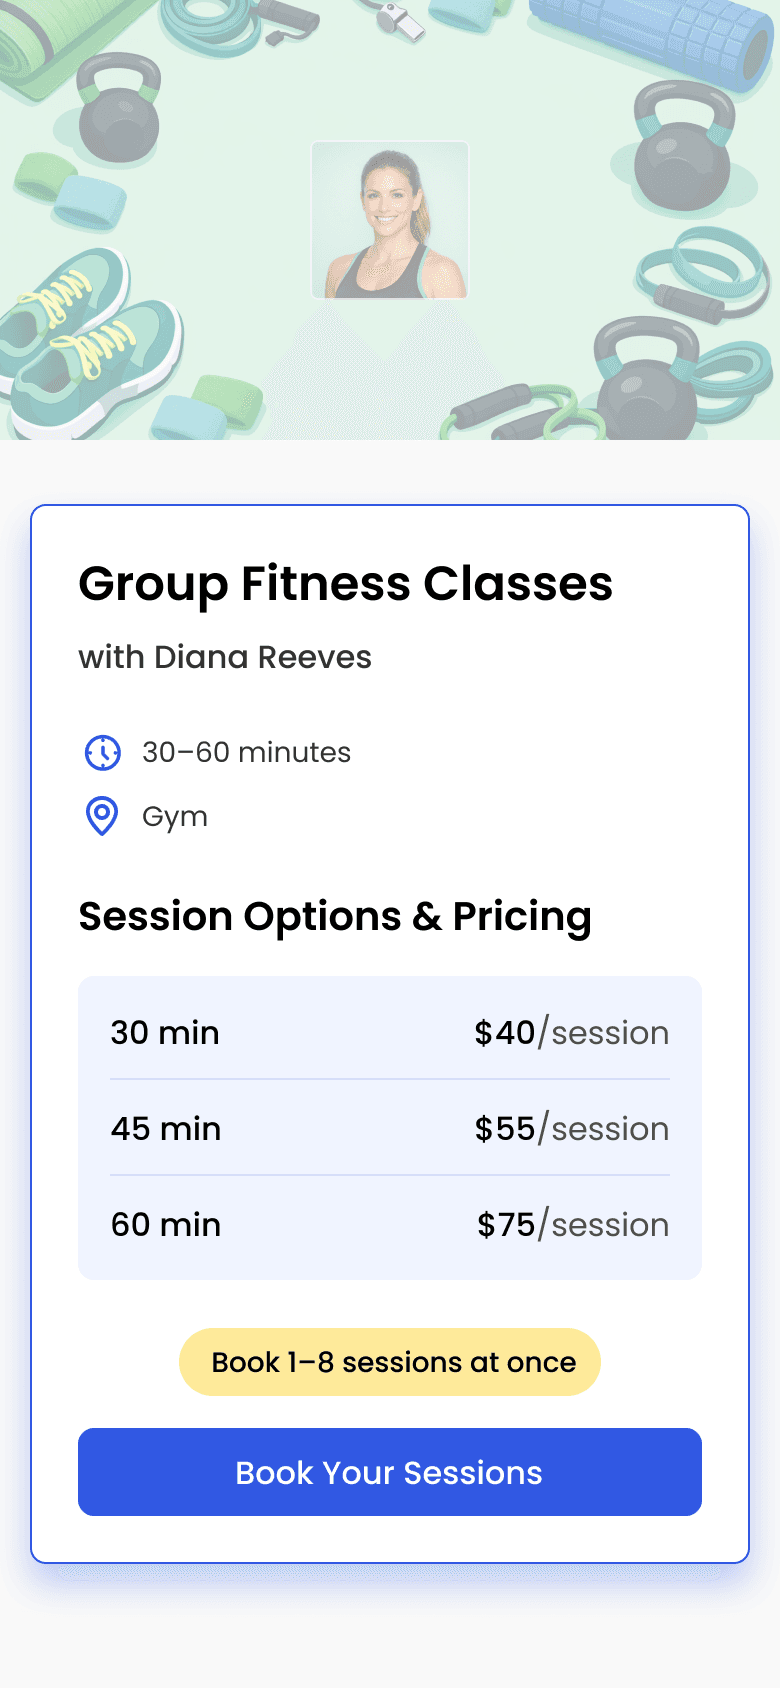Click the Group Fitness Classes title
780x1688 pixels.
345,583
